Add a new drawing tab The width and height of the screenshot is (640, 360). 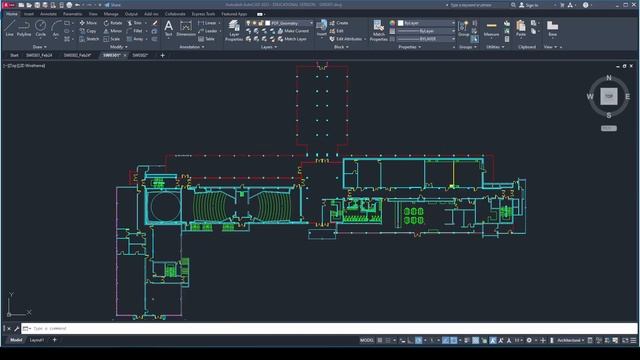pyautogui.click(x=162, y=55)
